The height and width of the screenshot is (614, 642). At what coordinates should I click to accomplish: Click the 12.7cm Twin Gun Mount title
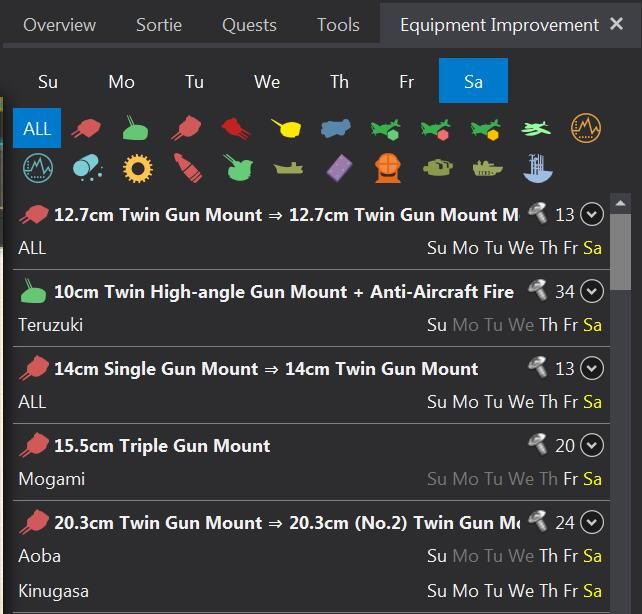286,215
